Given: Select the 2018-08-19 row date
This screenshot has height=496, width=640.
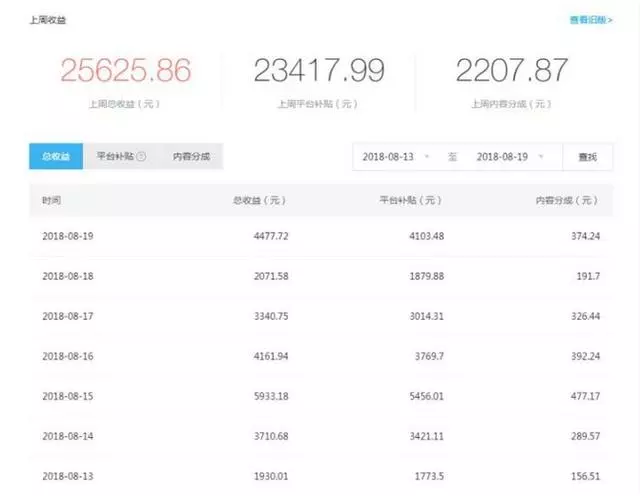Looking at the screenshot, I should tap(68, 236).
